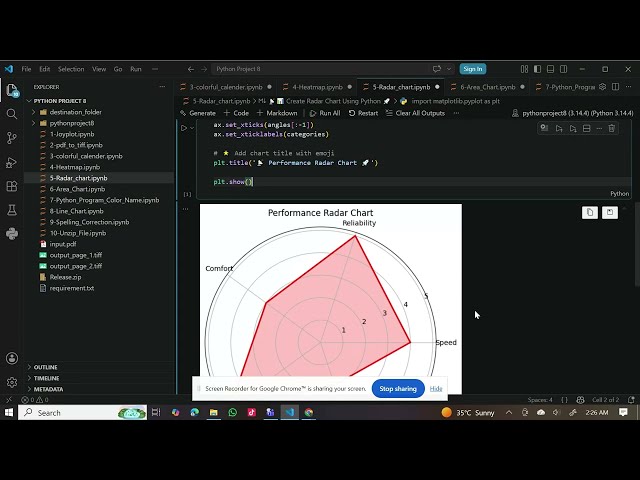Click the Hide link in sharing bar
The image size is (640, 480).
pyautogui.click(x=436, y=389)
